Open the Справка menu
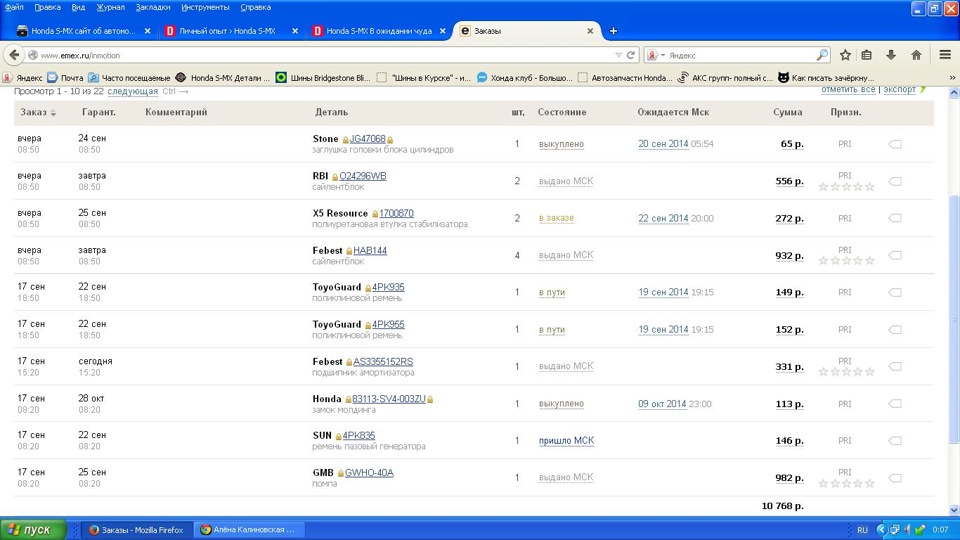This screenshot has height=540, width=960. click(256, 7)
